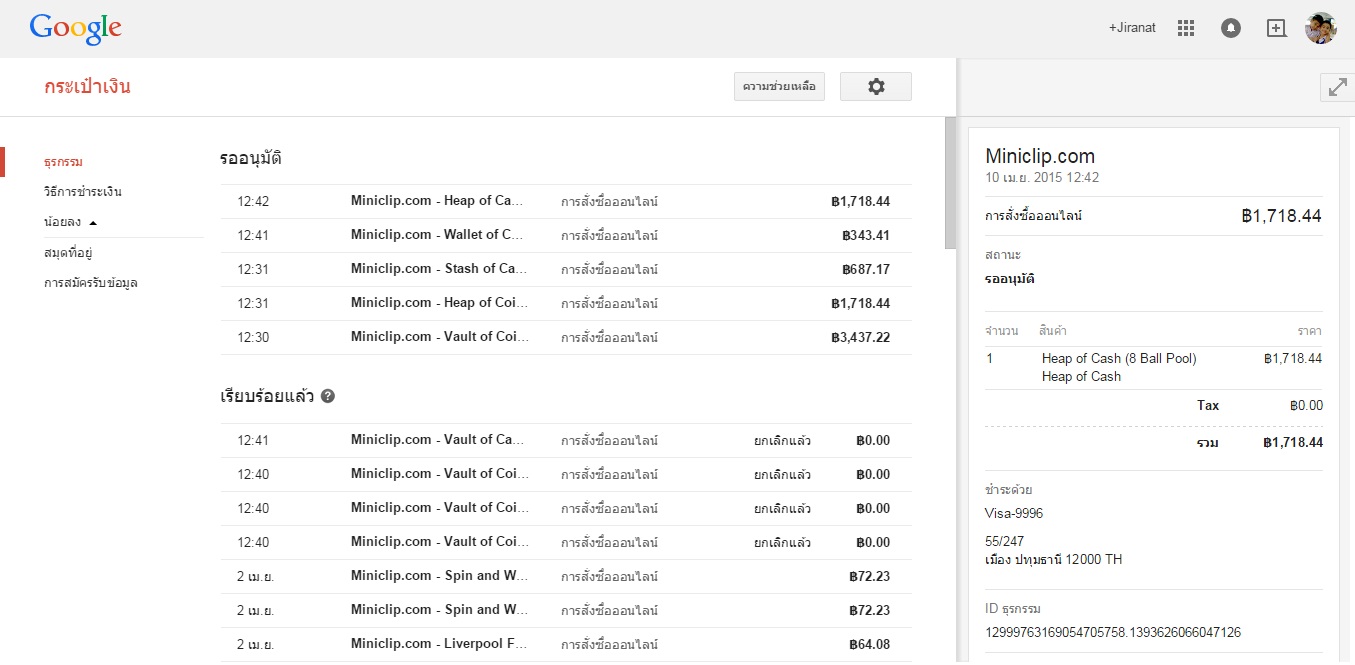Screen dimensions: 1355x665
Task: Open the Google apps grid
Action: (x=1186, y=28)
